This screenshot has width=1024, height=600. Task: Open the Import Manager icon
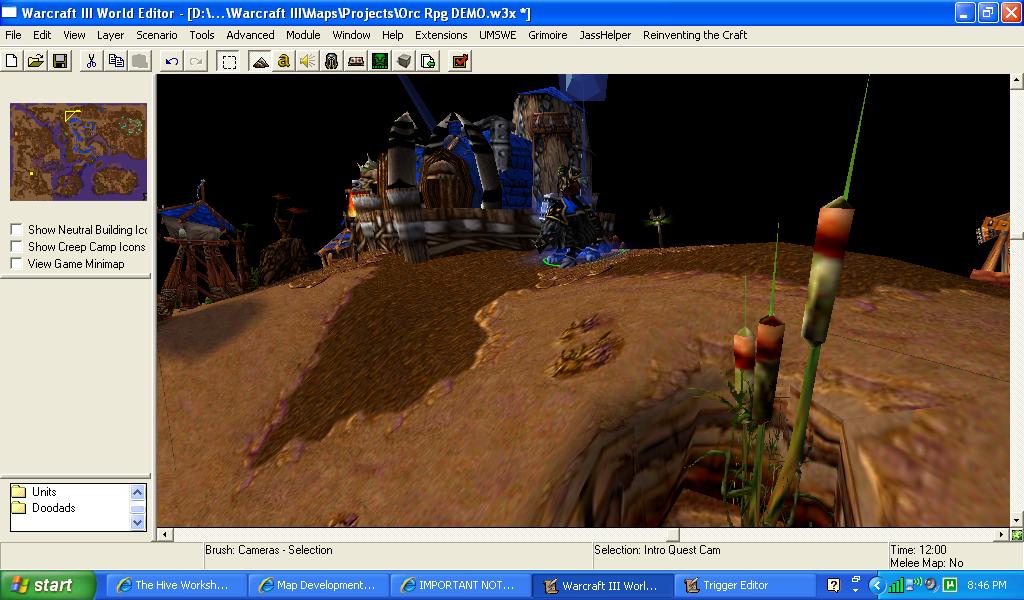point(428,61)
